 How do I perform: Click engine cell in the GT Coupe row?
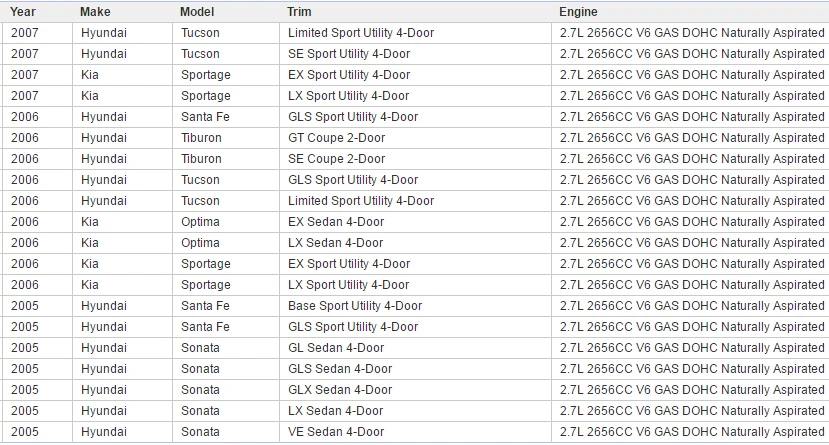coord(692,138)
